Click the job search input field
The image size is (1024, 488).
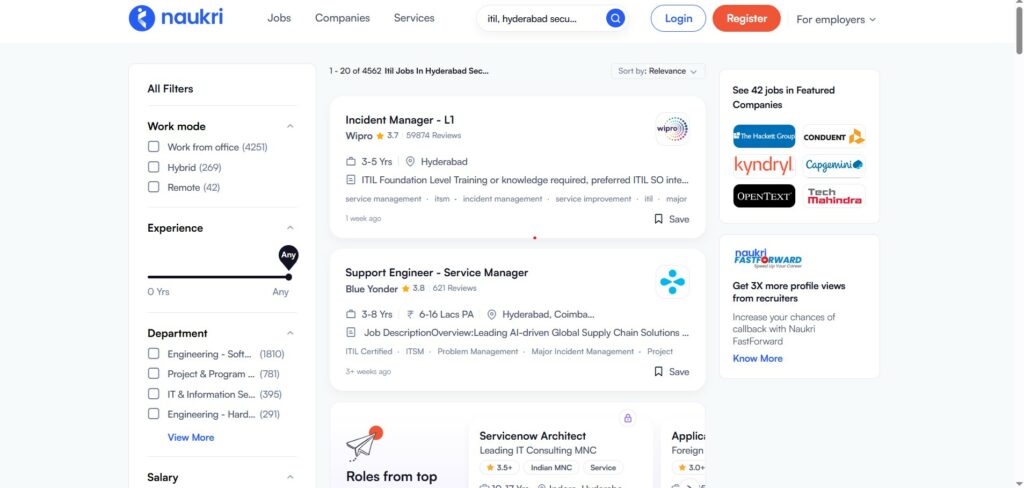click(x=541, y=19)
